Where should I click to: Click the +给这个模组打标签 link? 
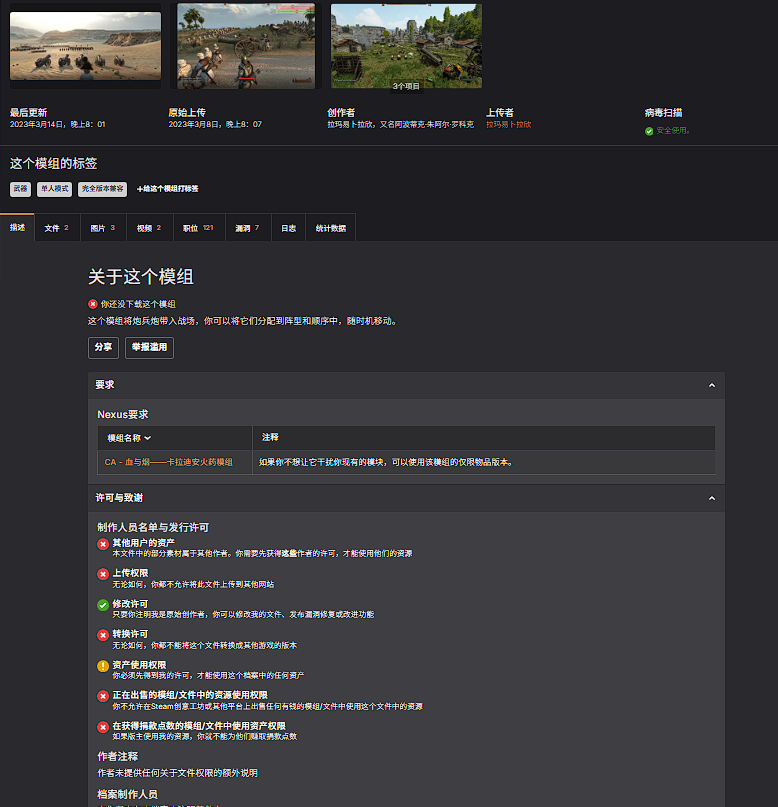[x=168, y=189]
